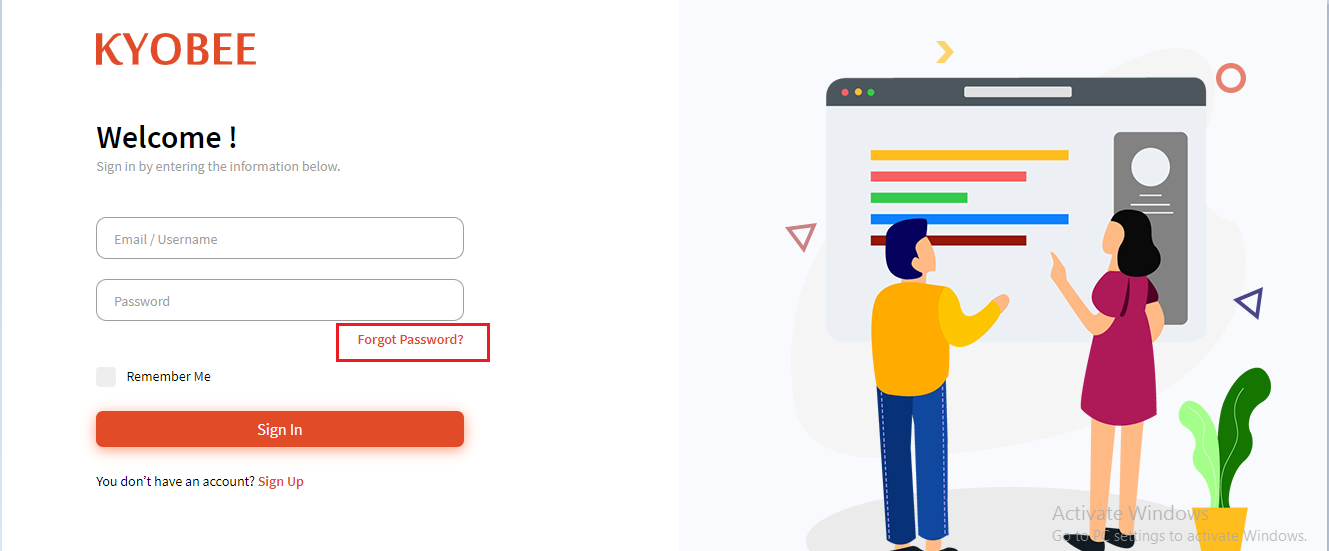Click the avatar circle in the gray profile card
Screen dimensions: 1329x551
coord(1150,167)
